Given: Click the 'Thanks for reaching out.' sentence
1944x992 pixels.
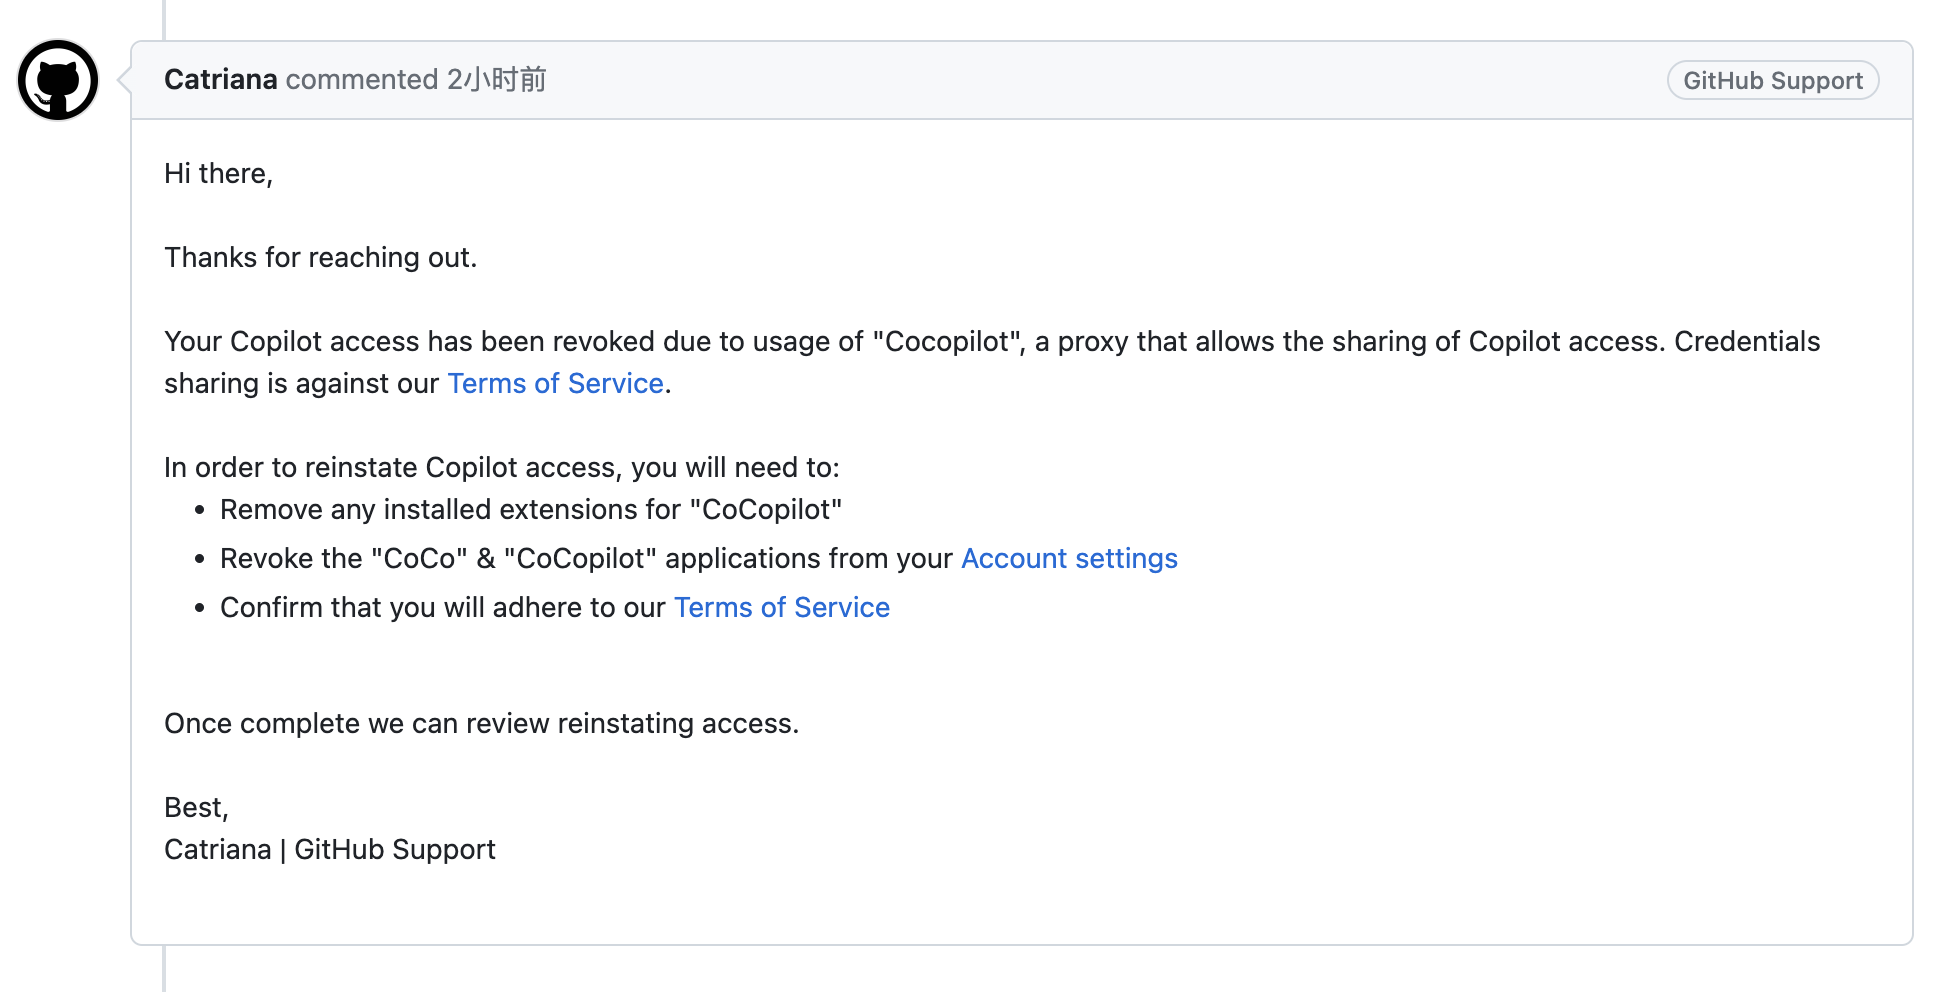Looking at the screenshot, I should pos(320,257).
